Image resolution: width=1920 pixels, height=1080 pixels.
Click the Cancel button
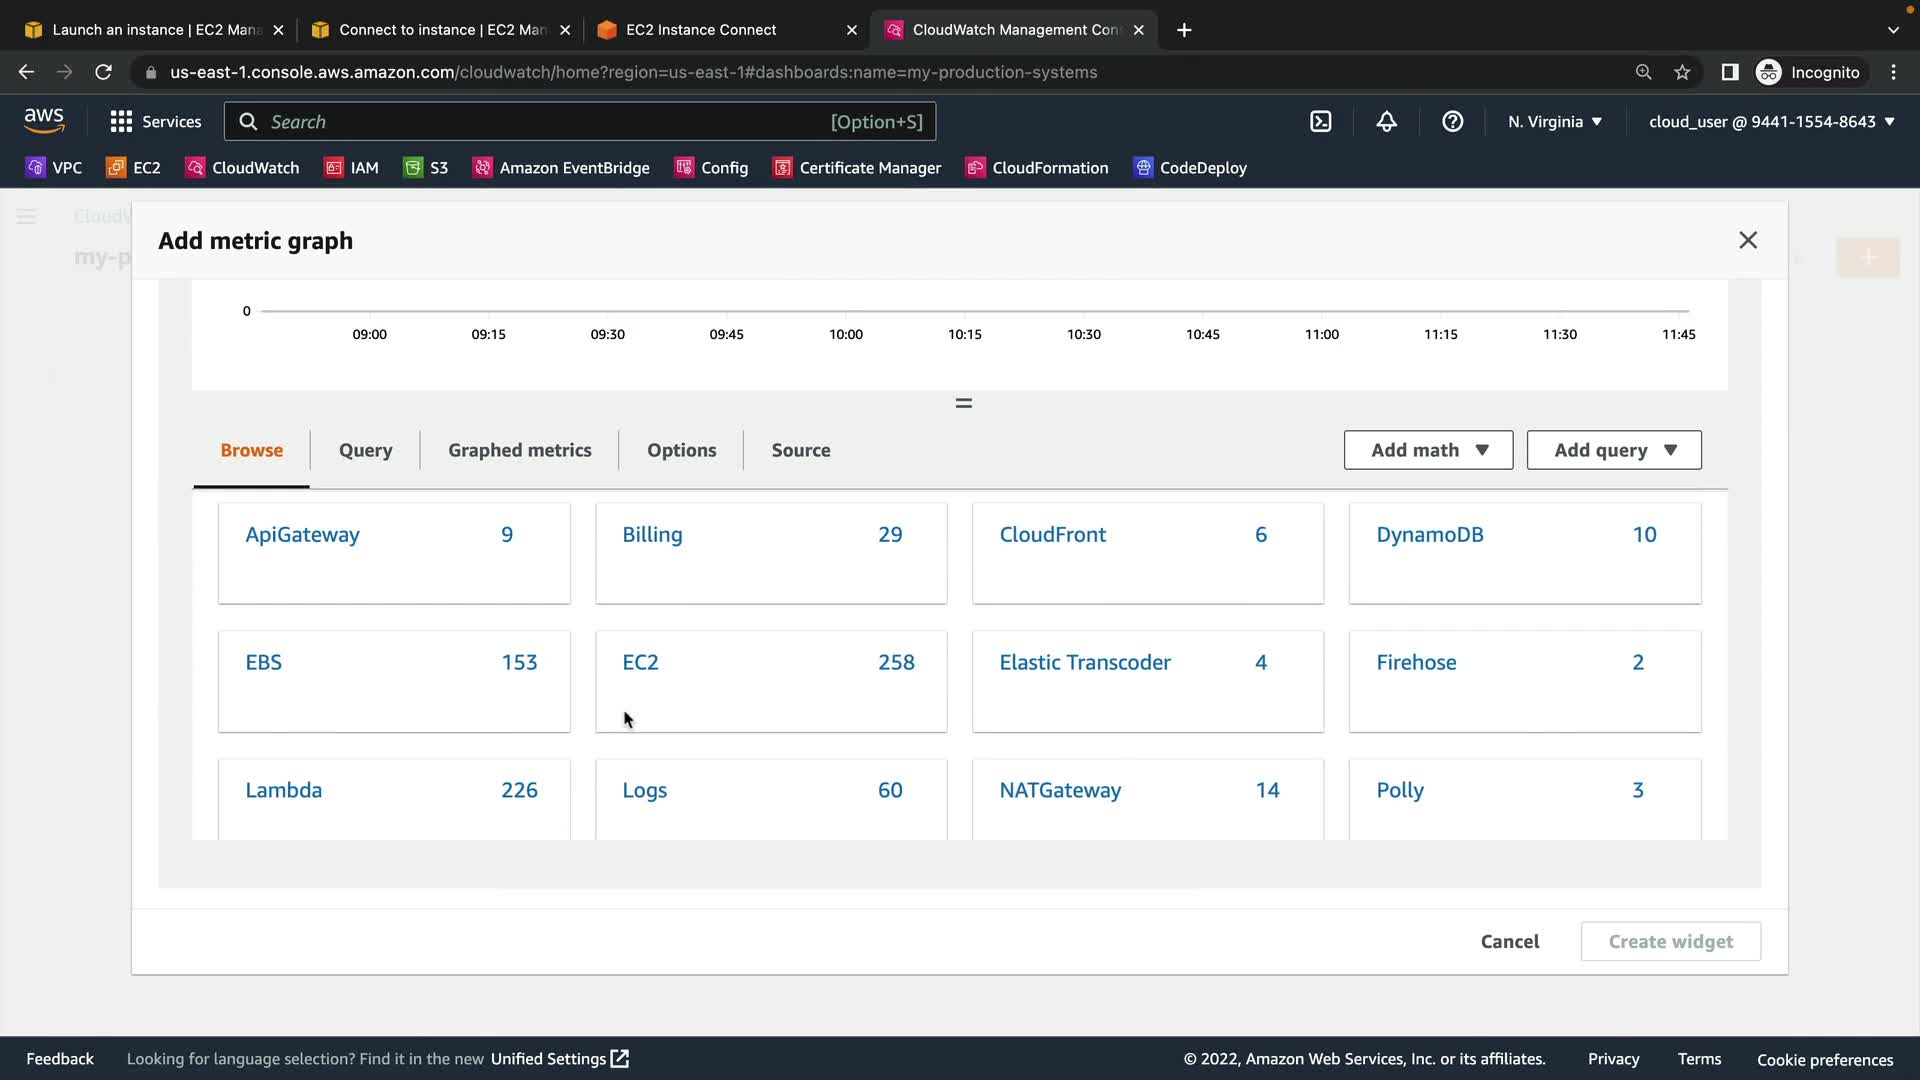[1509, 941]
